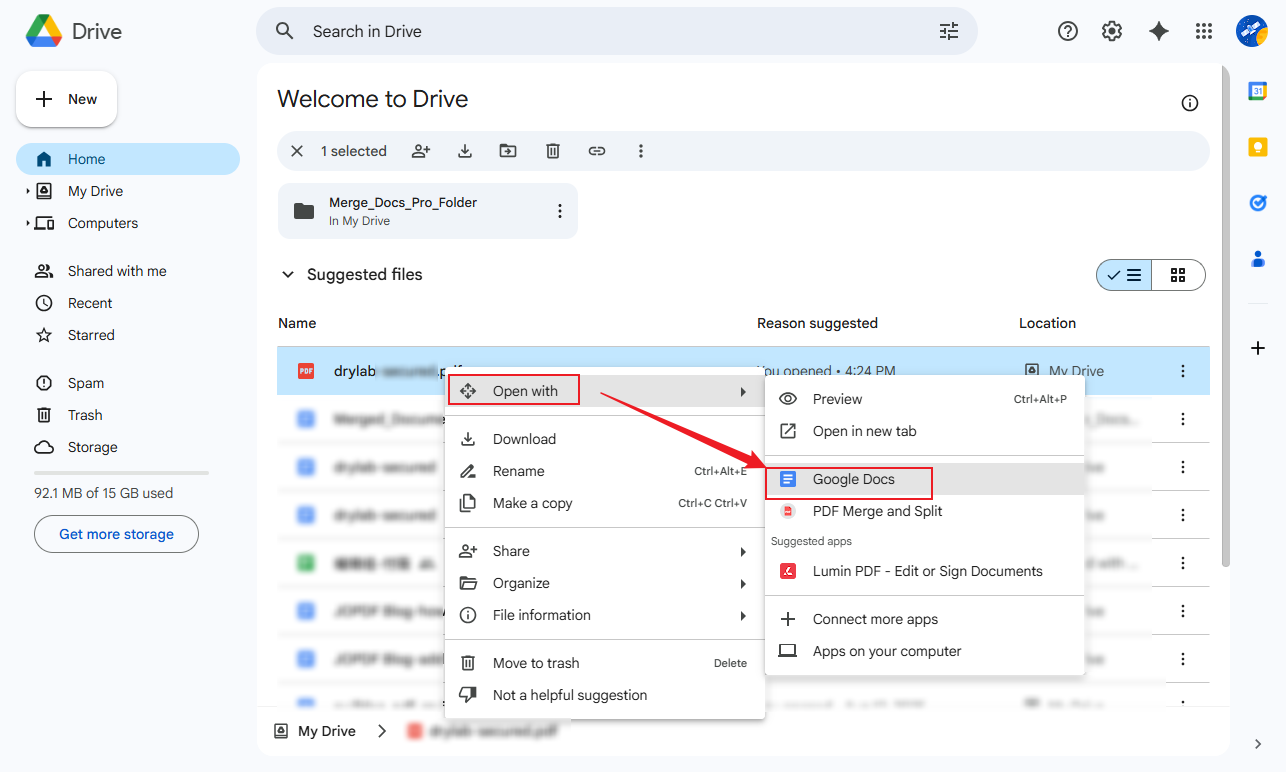Click the Copy link toolbar icon

[x=597, y=151]
